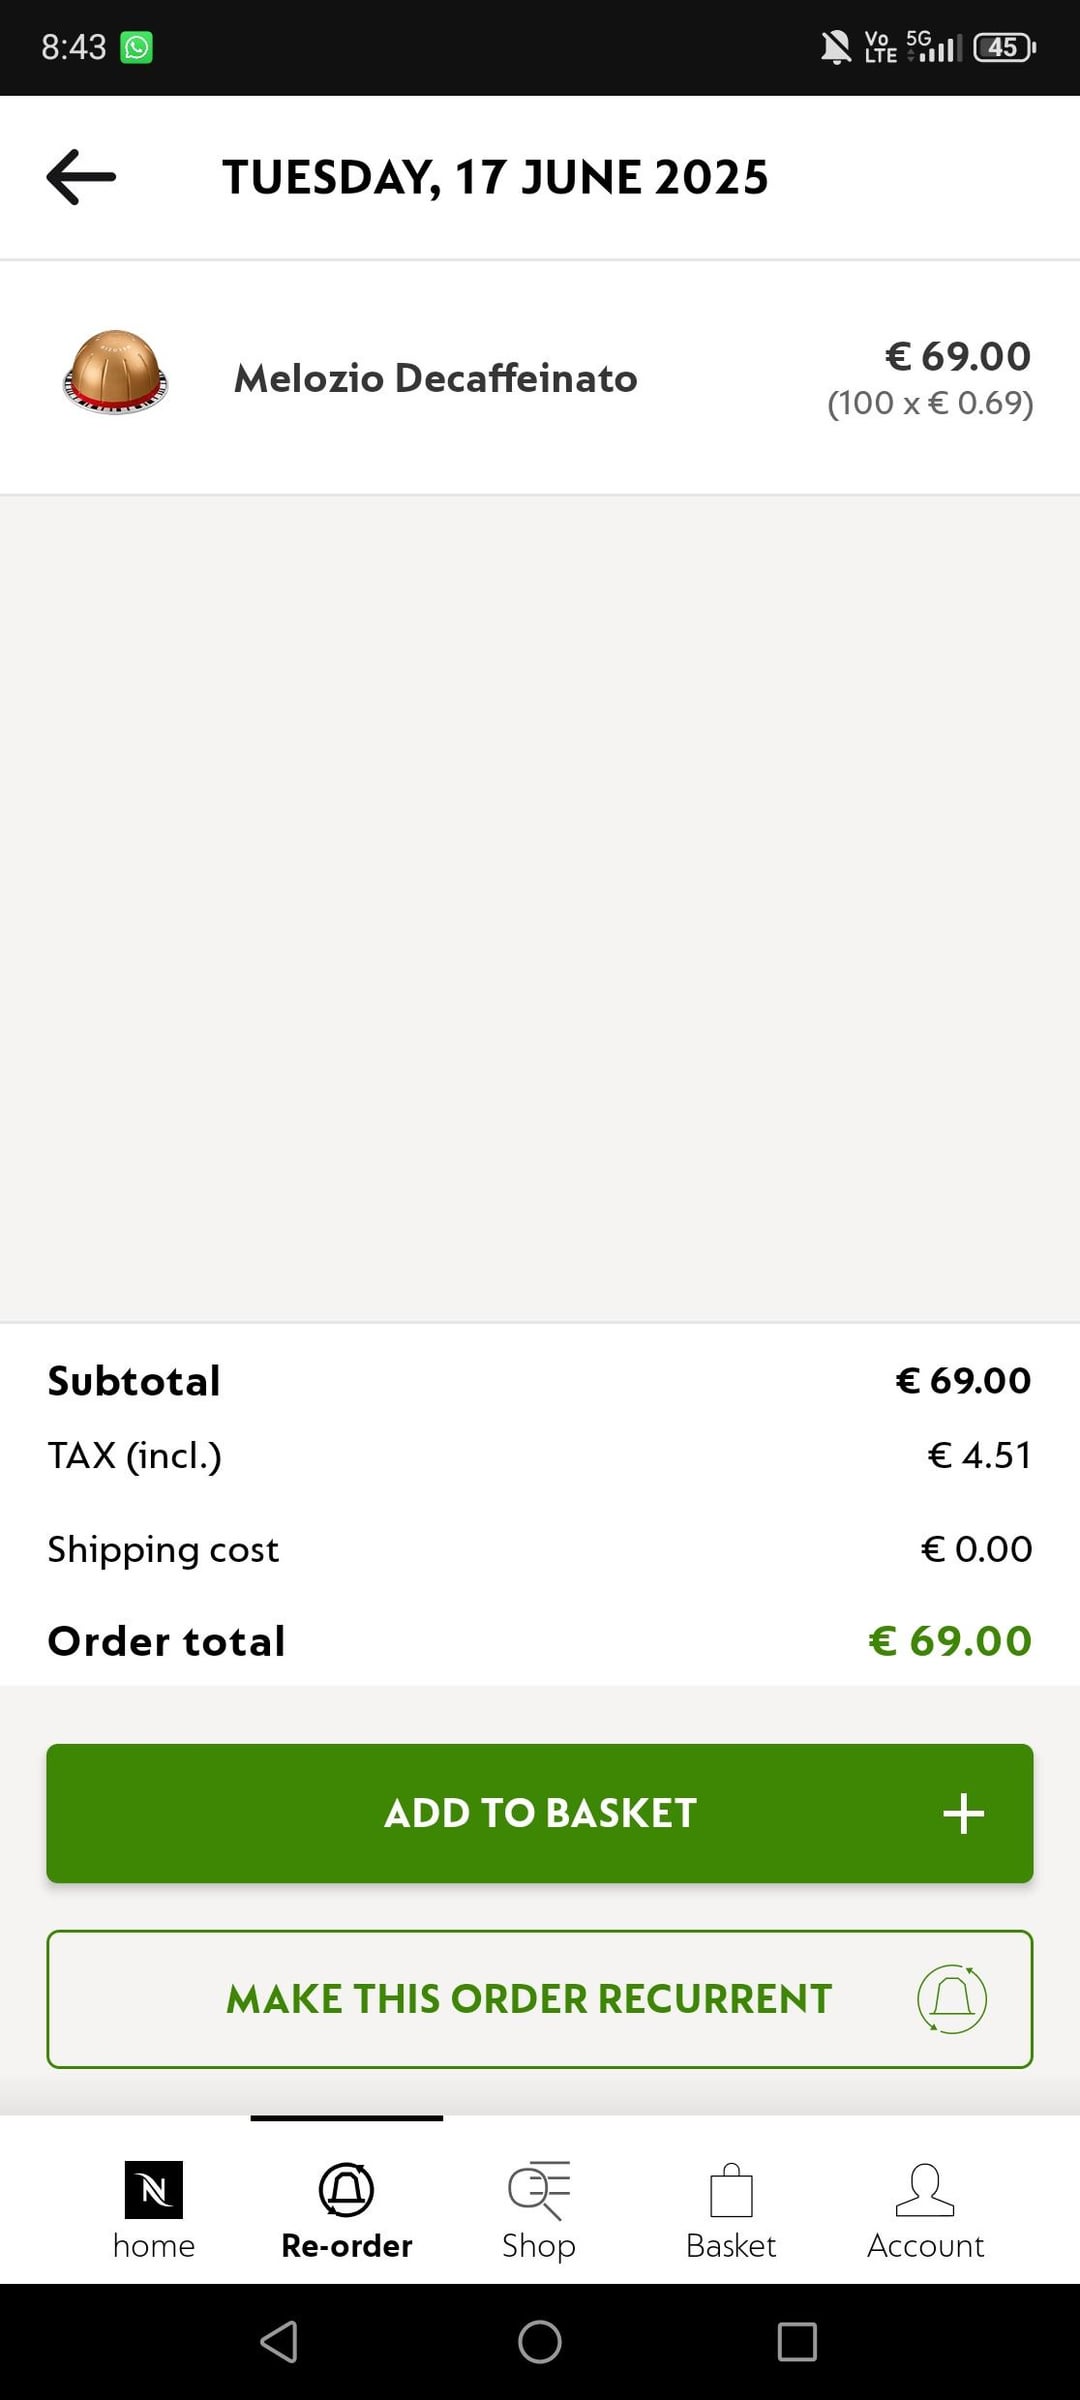Tap the Tuesday, 17 June 2025 title
This screenshot has width=1080, height=2400.
click(495, 177)
